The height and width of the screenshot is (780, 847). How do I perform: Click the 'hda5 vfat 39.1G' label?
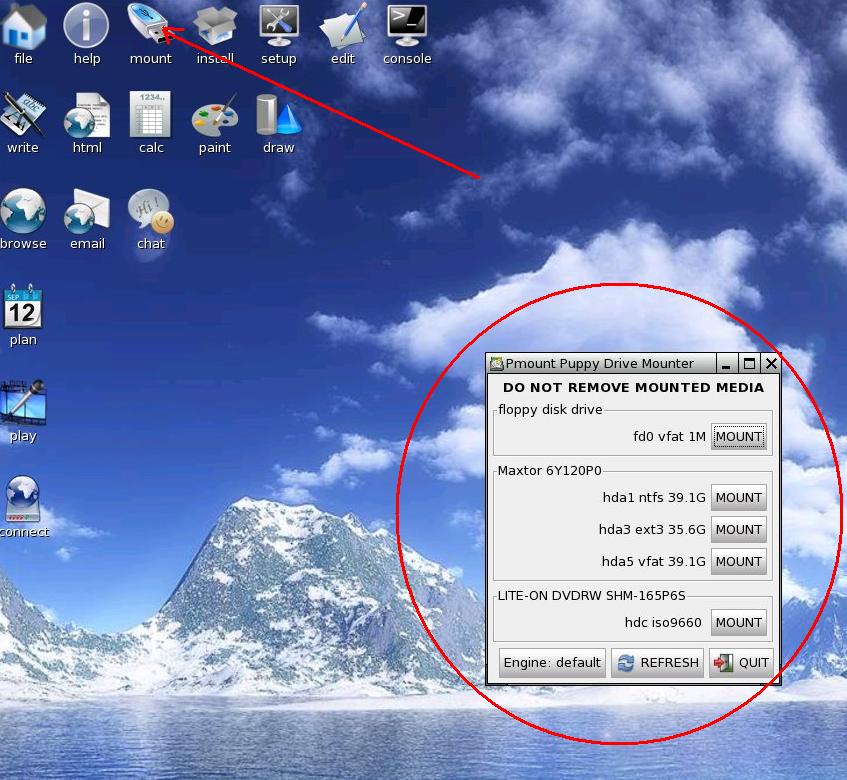pyautogui.click(x=654, y=561)
